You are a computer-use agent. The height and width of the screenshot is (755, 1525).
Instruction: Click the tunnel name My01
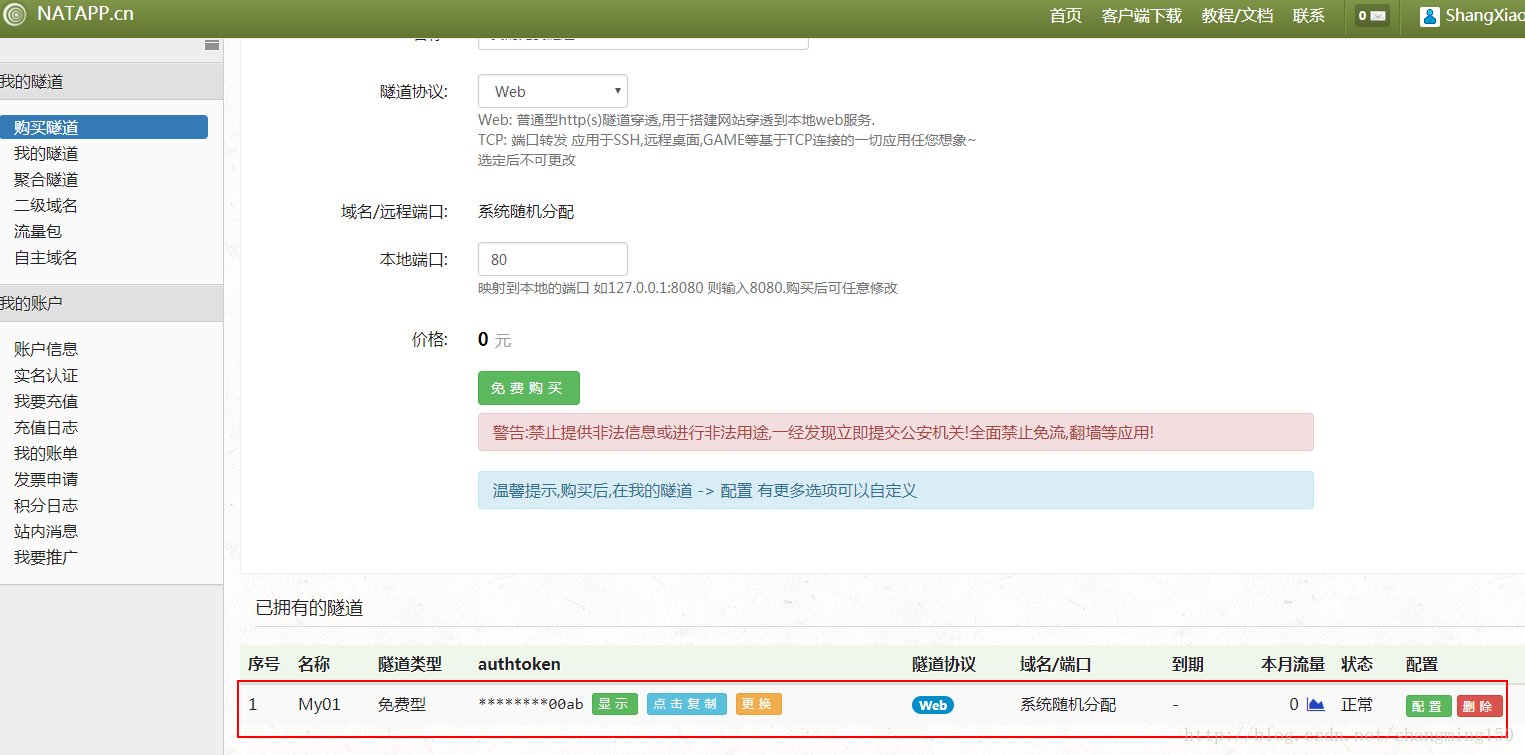319,704
